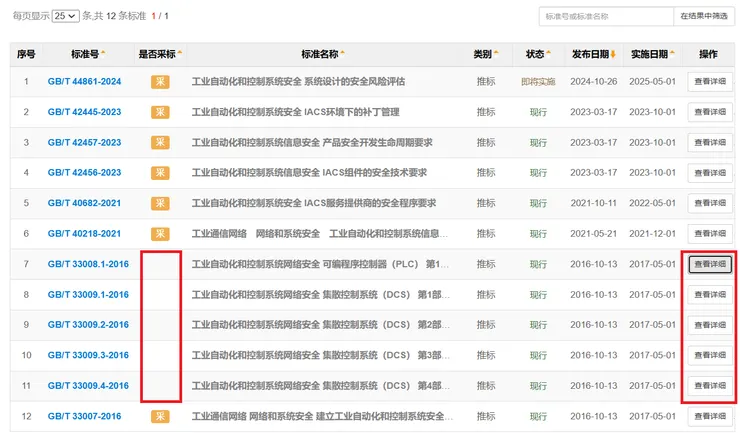
Task: View details for GB/T 42445-2023 row
Action: pos(710,112)
